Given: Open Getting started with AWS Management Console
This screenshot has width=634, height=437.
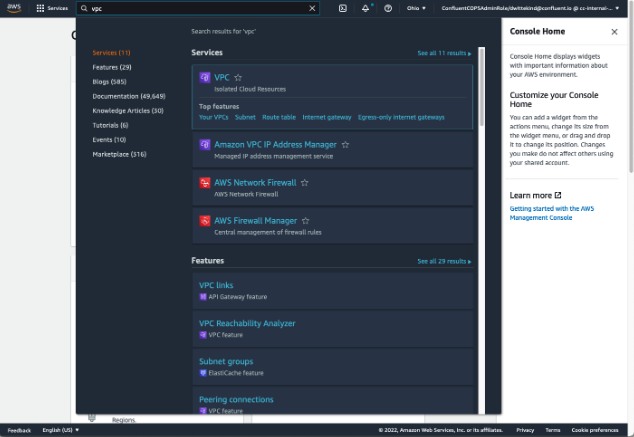Looking at the screenshot, I should pos(552,213).
